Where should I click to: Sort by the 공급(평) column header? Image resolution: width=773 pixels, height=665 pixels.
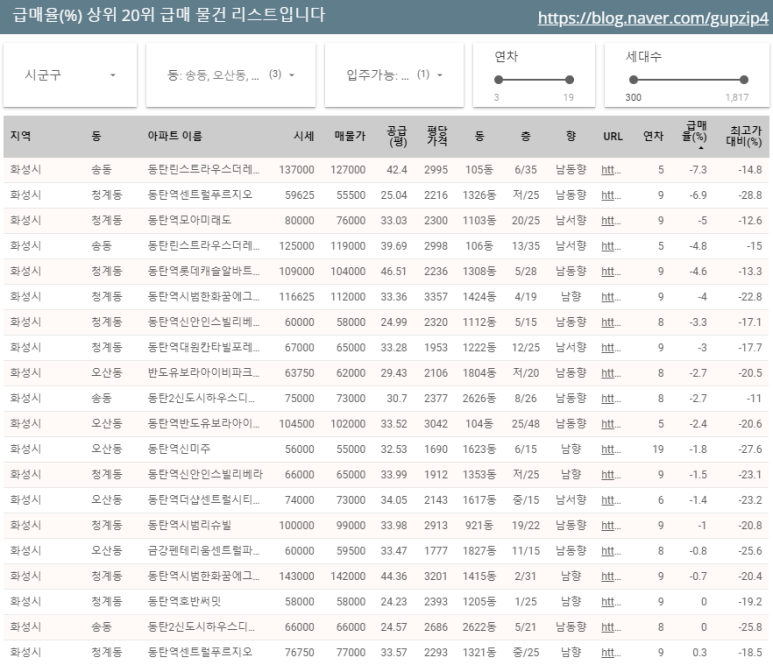[396, 136]
